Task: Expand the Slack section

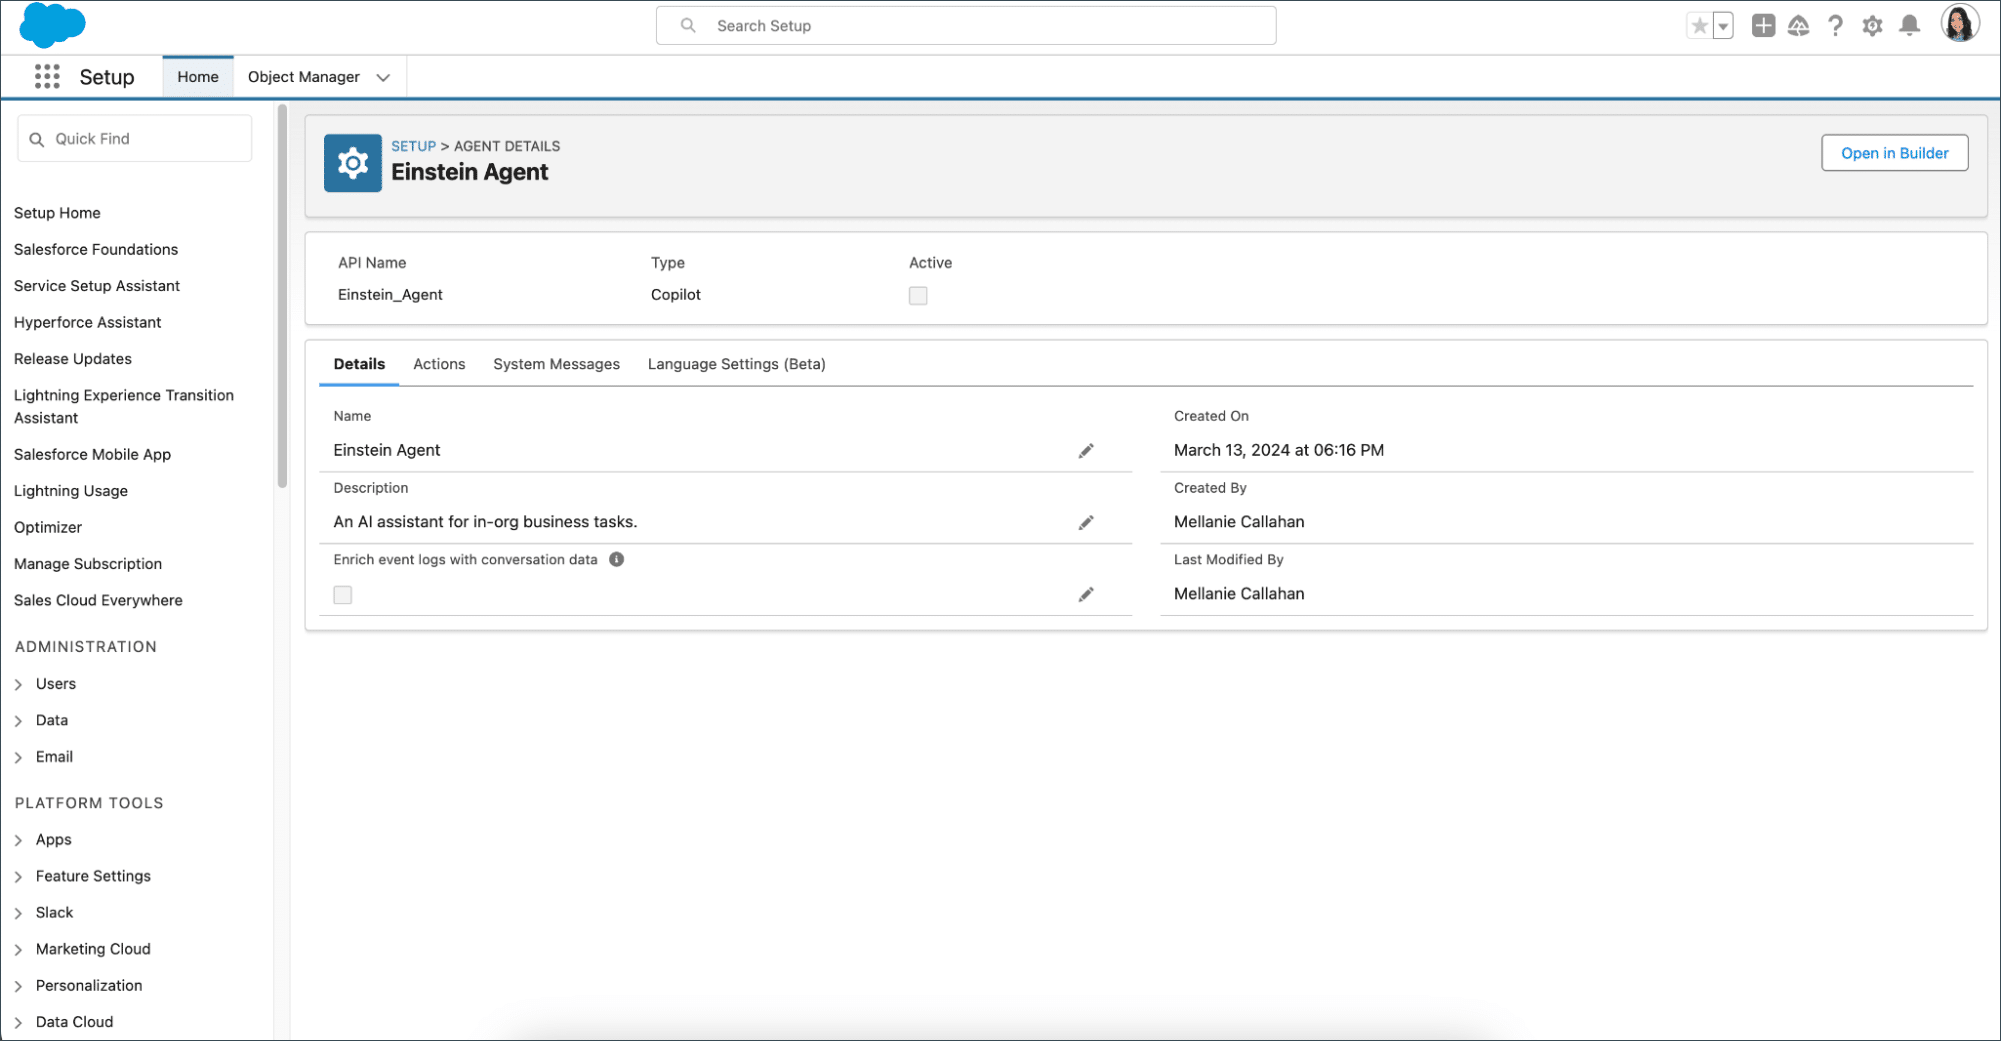Action: click(19, 913)
